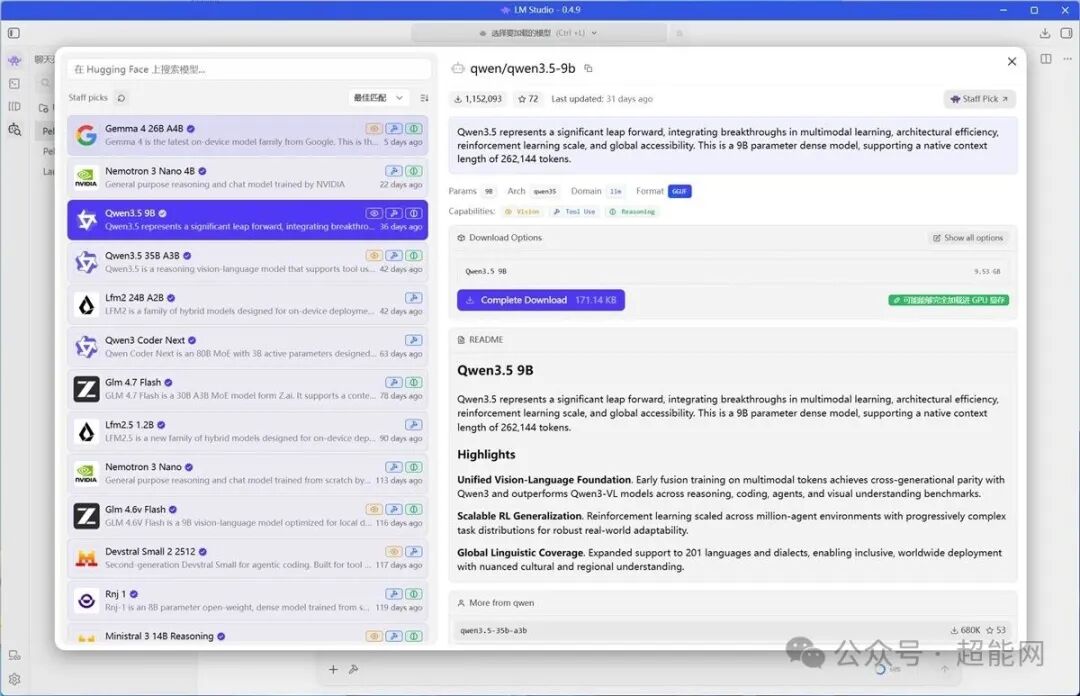Click the star count 72 button
The height and width of the screenshot is (696, 1080).
coord(528,99)
